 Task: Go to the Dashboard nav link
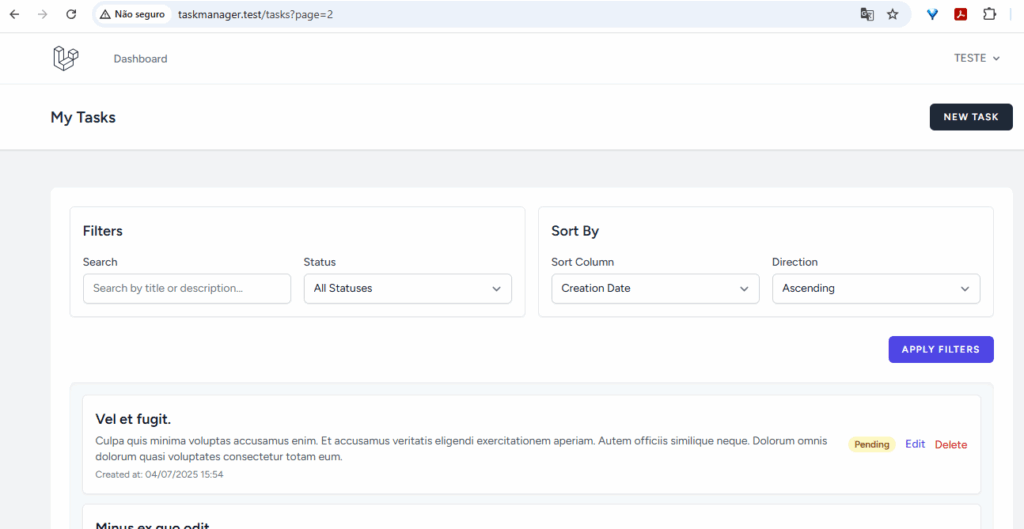click(x=140, y=59)
